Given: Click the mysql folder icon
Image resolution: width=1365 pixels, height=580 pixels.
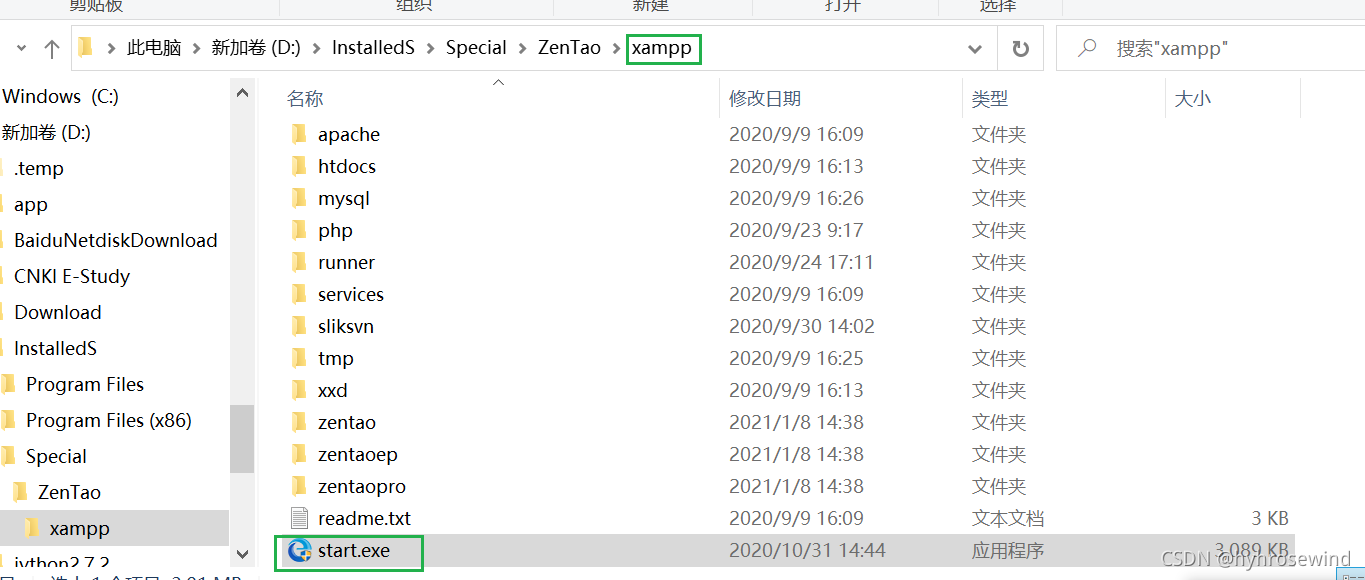Looking at the screenshot, I should 298,198.
